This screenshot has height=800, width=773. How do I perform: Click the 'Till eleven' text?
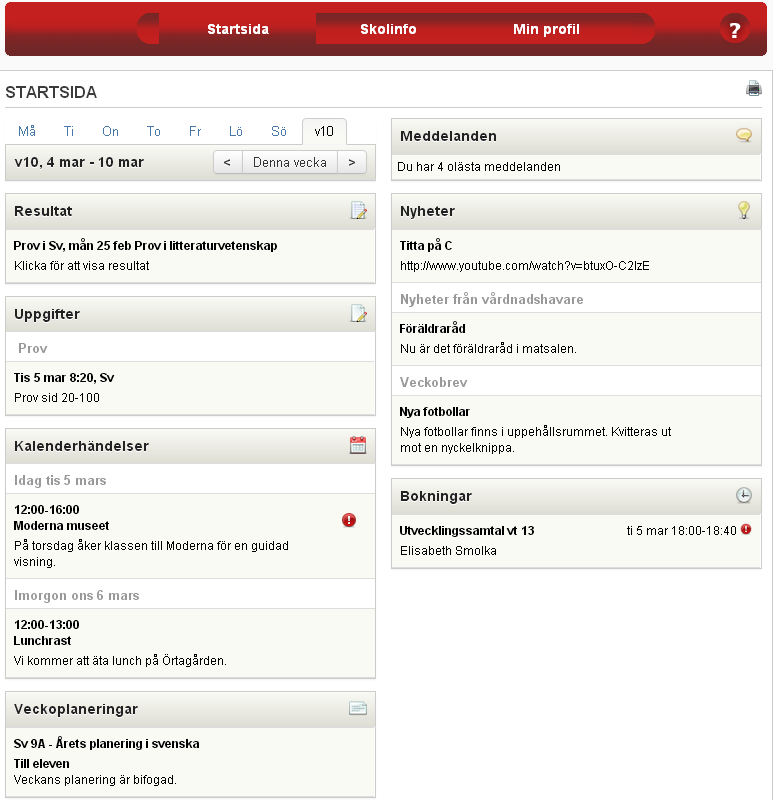click(x=41, y=764)
